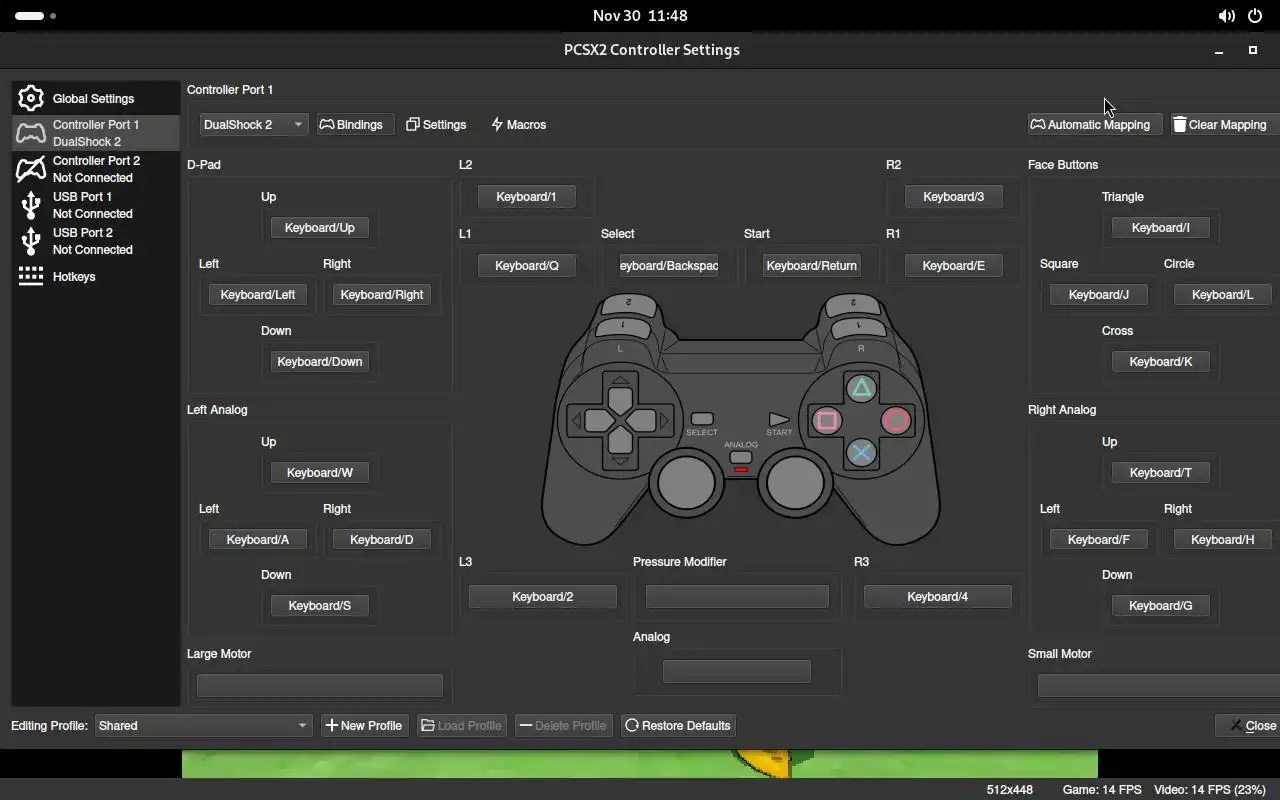Screen dimensions: 1280x800
Task: Click the D-Pad Left Keyboard/Left binding
Action: click(x=258, y=295)
